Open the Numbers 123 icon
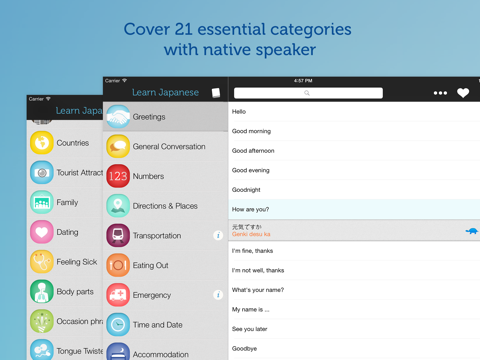The height and width of the screenshot is (360, 480). (x=118, y=176)
